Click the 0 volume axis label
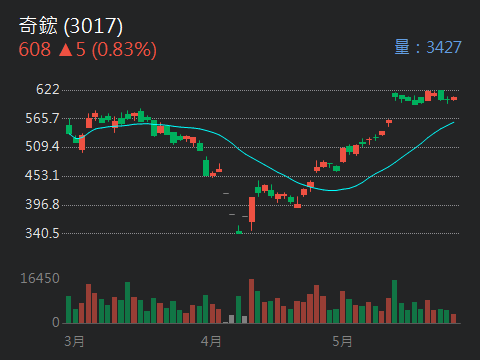480x360 pixels. [x=56, y=322]
